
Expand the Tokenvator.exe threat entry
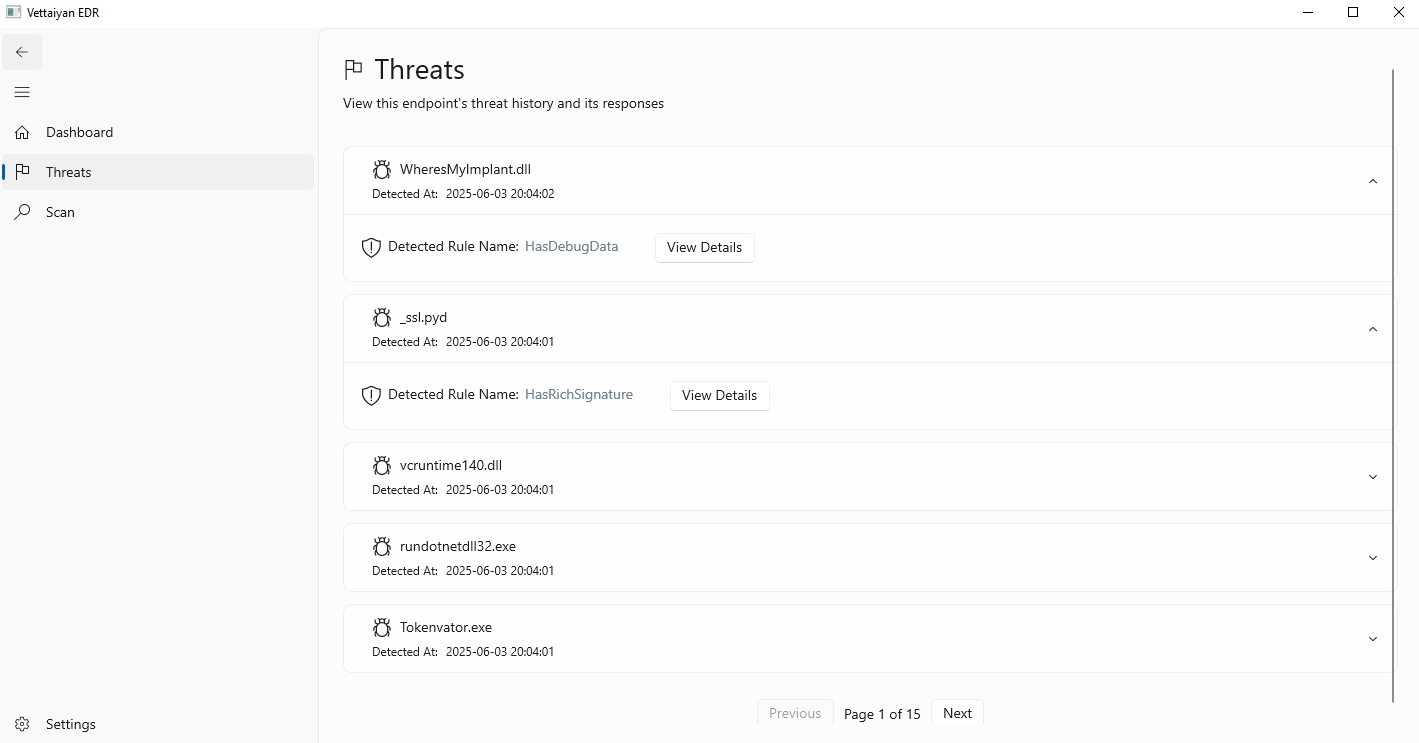(x=1372, y=638)
